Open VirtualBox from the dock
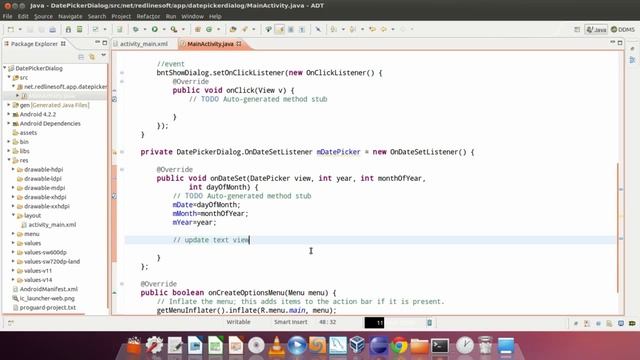640x360 pixels. click(358, 345)
